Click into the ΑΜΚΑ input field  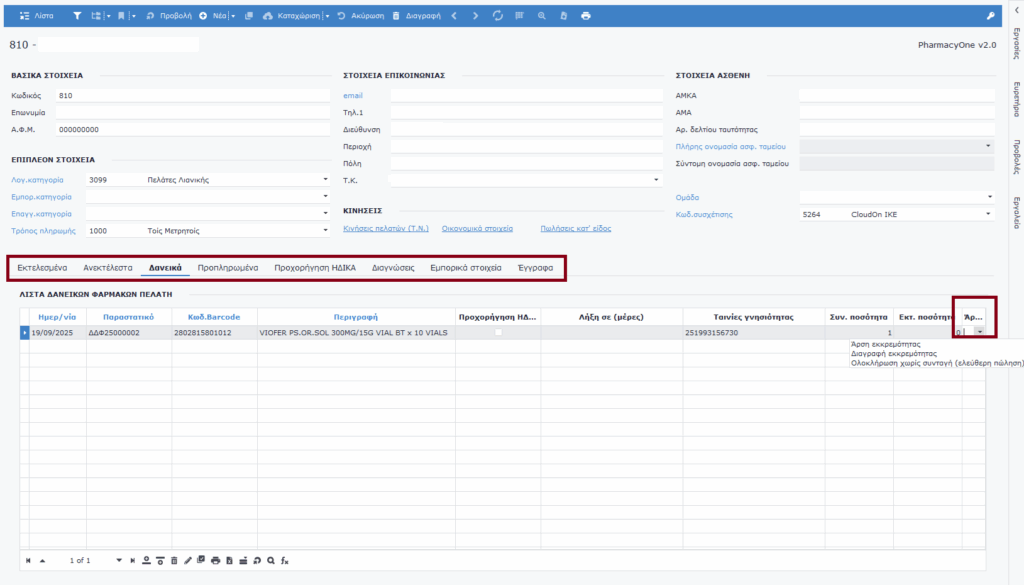[896, 96]
